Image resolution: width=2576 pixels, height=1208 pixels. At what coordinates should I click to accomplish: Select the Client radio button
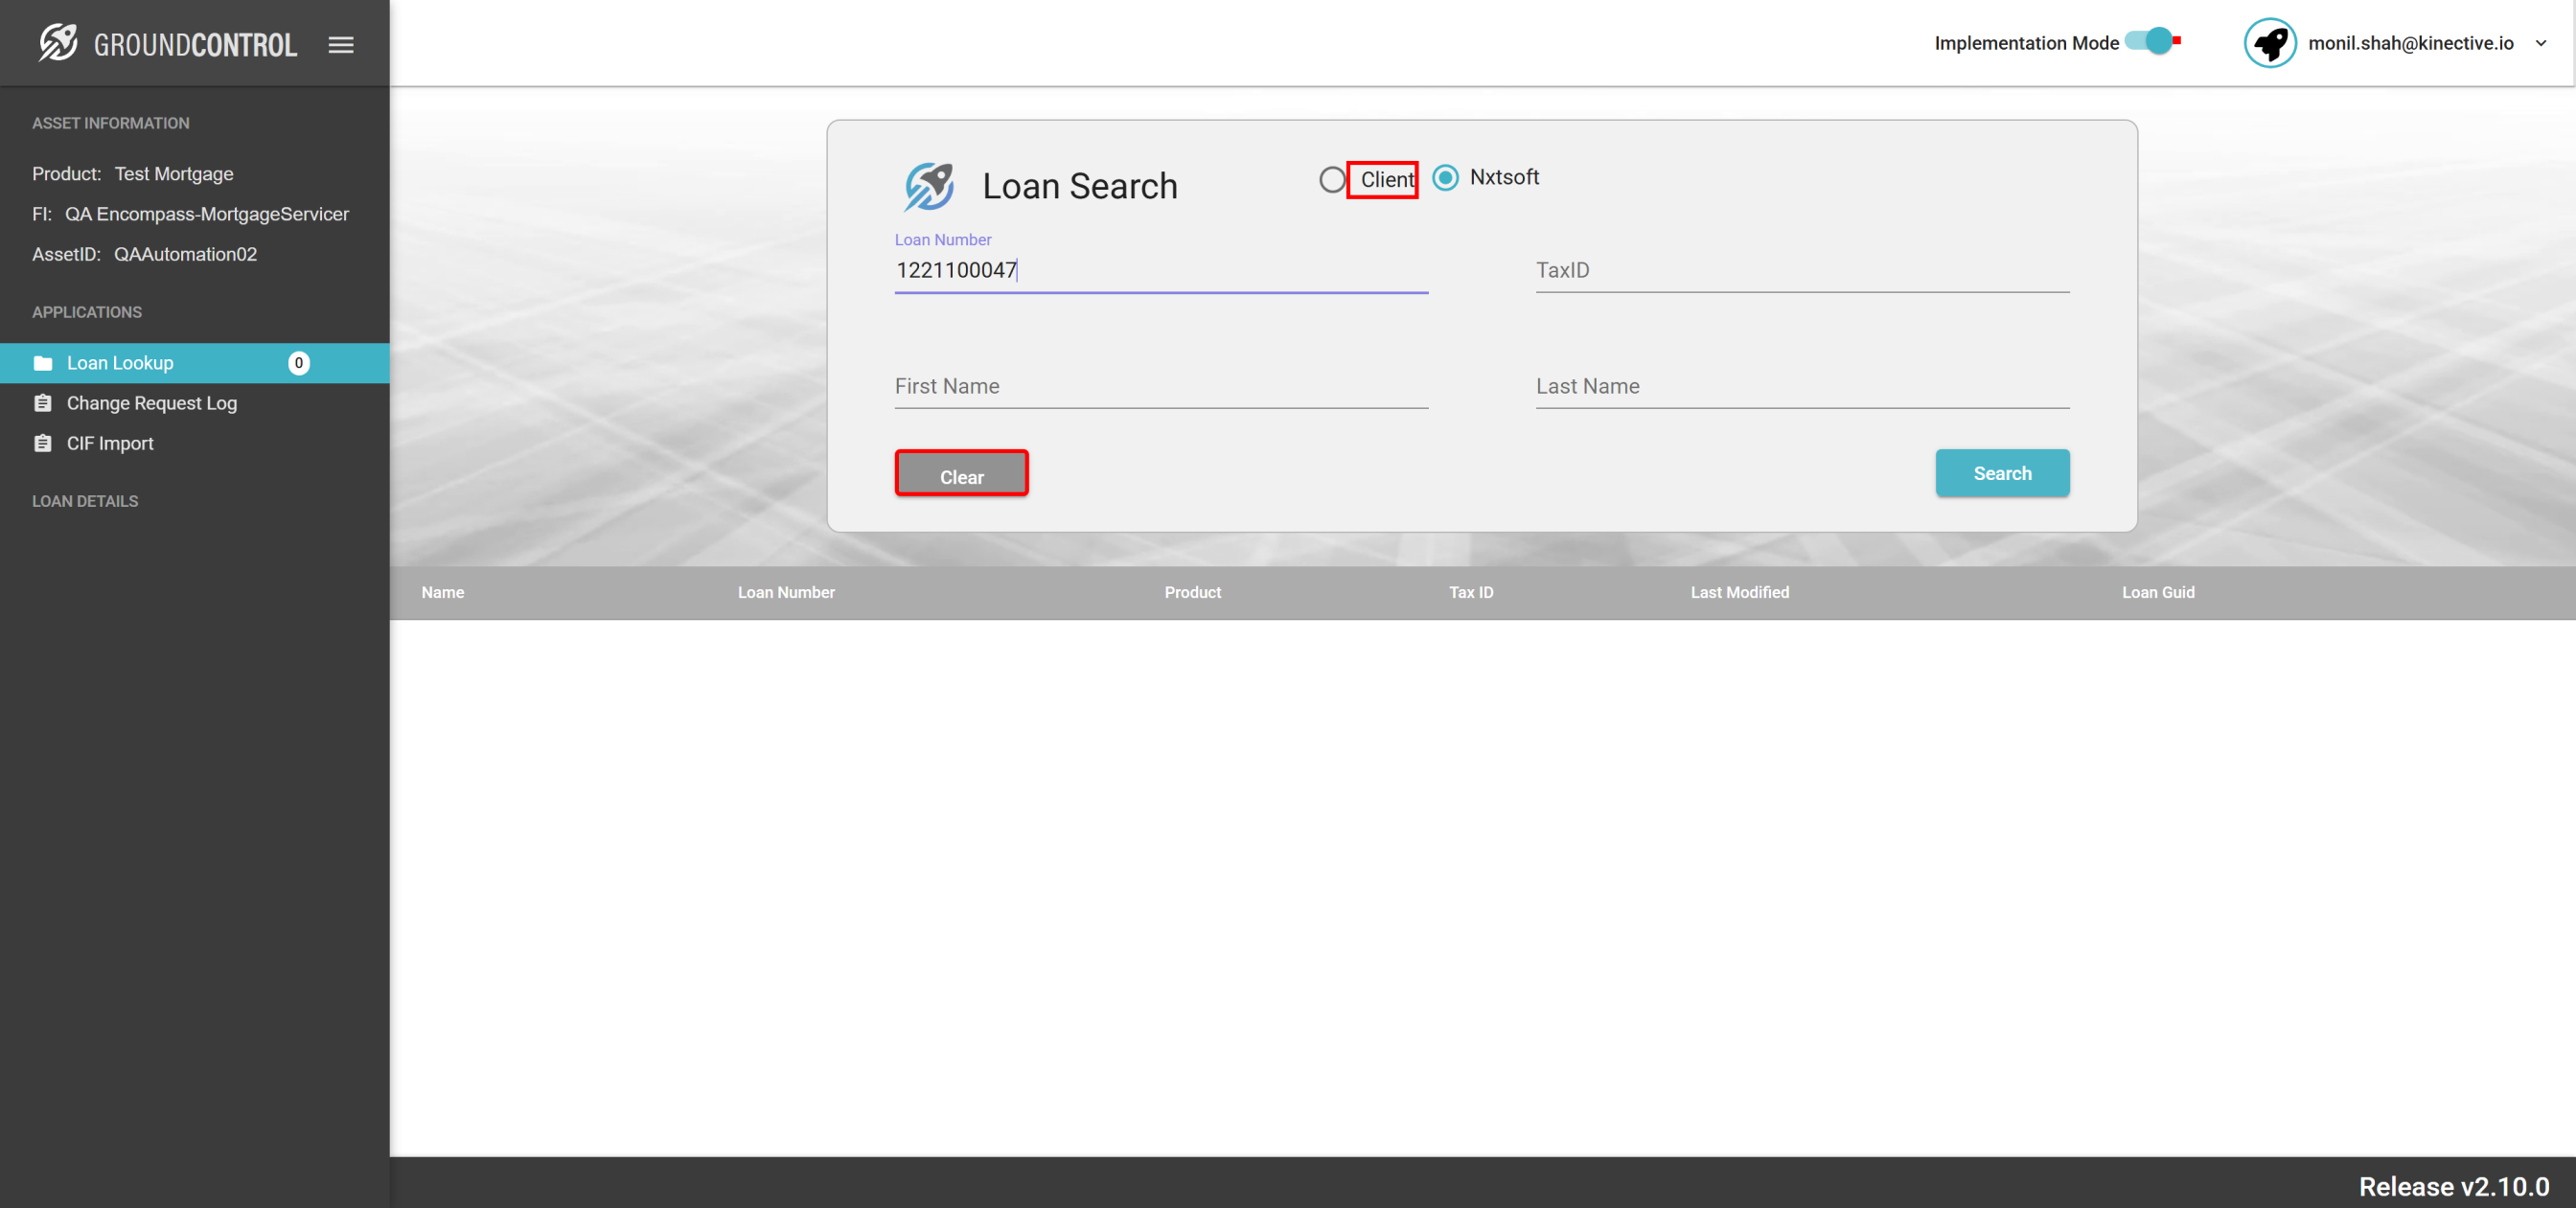(1332, 180)
